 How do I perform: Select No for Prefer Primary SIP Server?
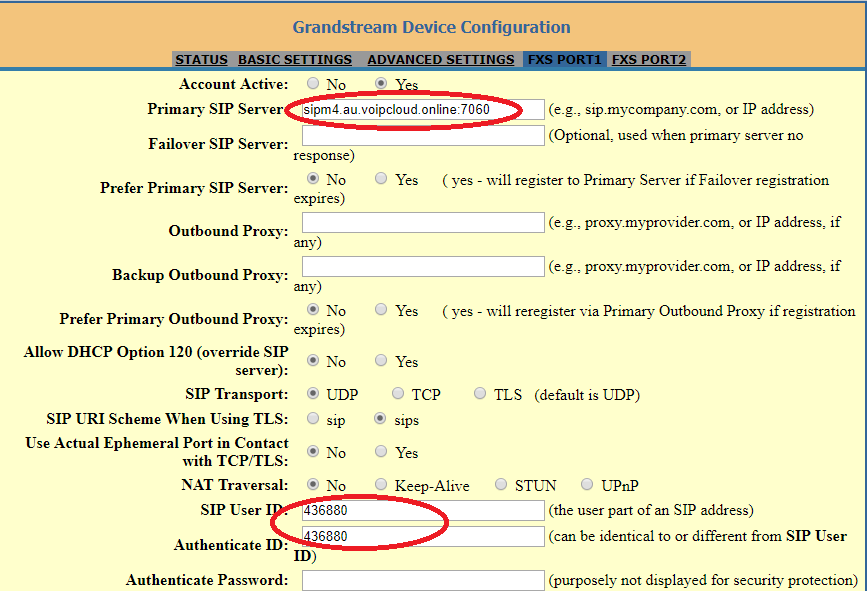click(313, 179)
